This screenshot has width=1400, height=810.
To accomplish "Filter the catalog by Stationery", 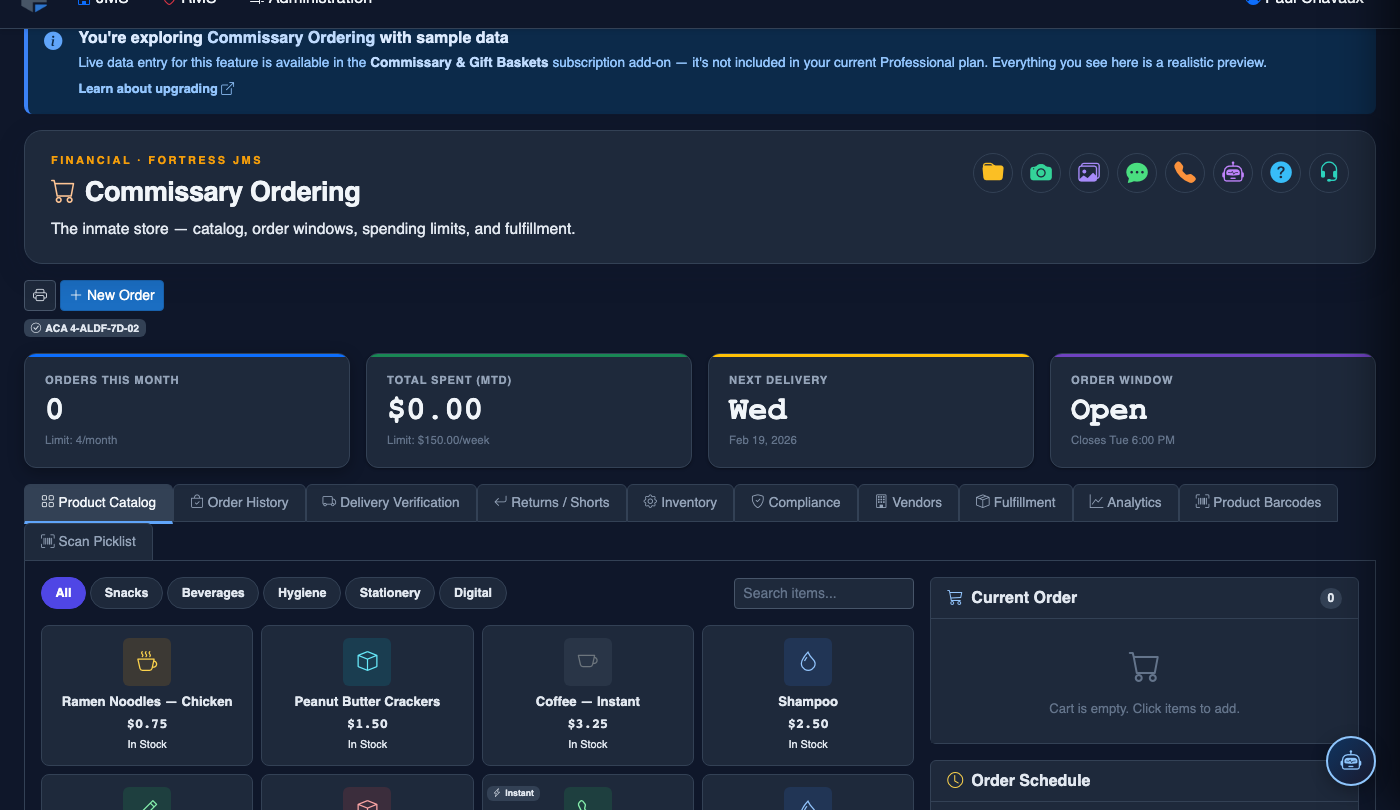I will click(x=390, y=593).
